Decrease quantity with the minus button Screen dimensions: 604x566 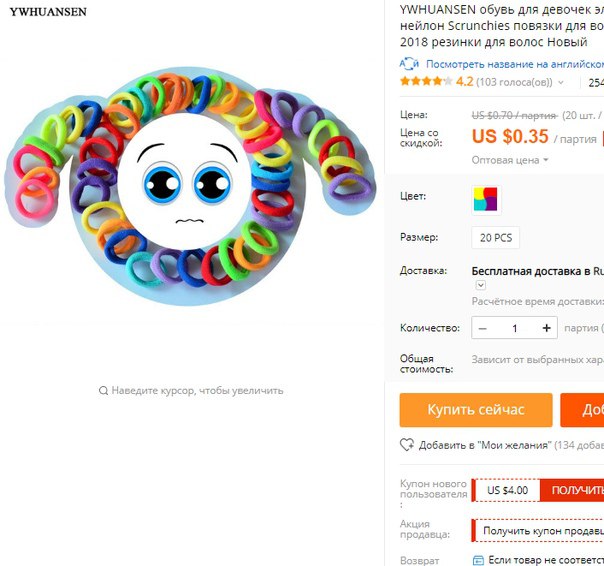(482, 328)
